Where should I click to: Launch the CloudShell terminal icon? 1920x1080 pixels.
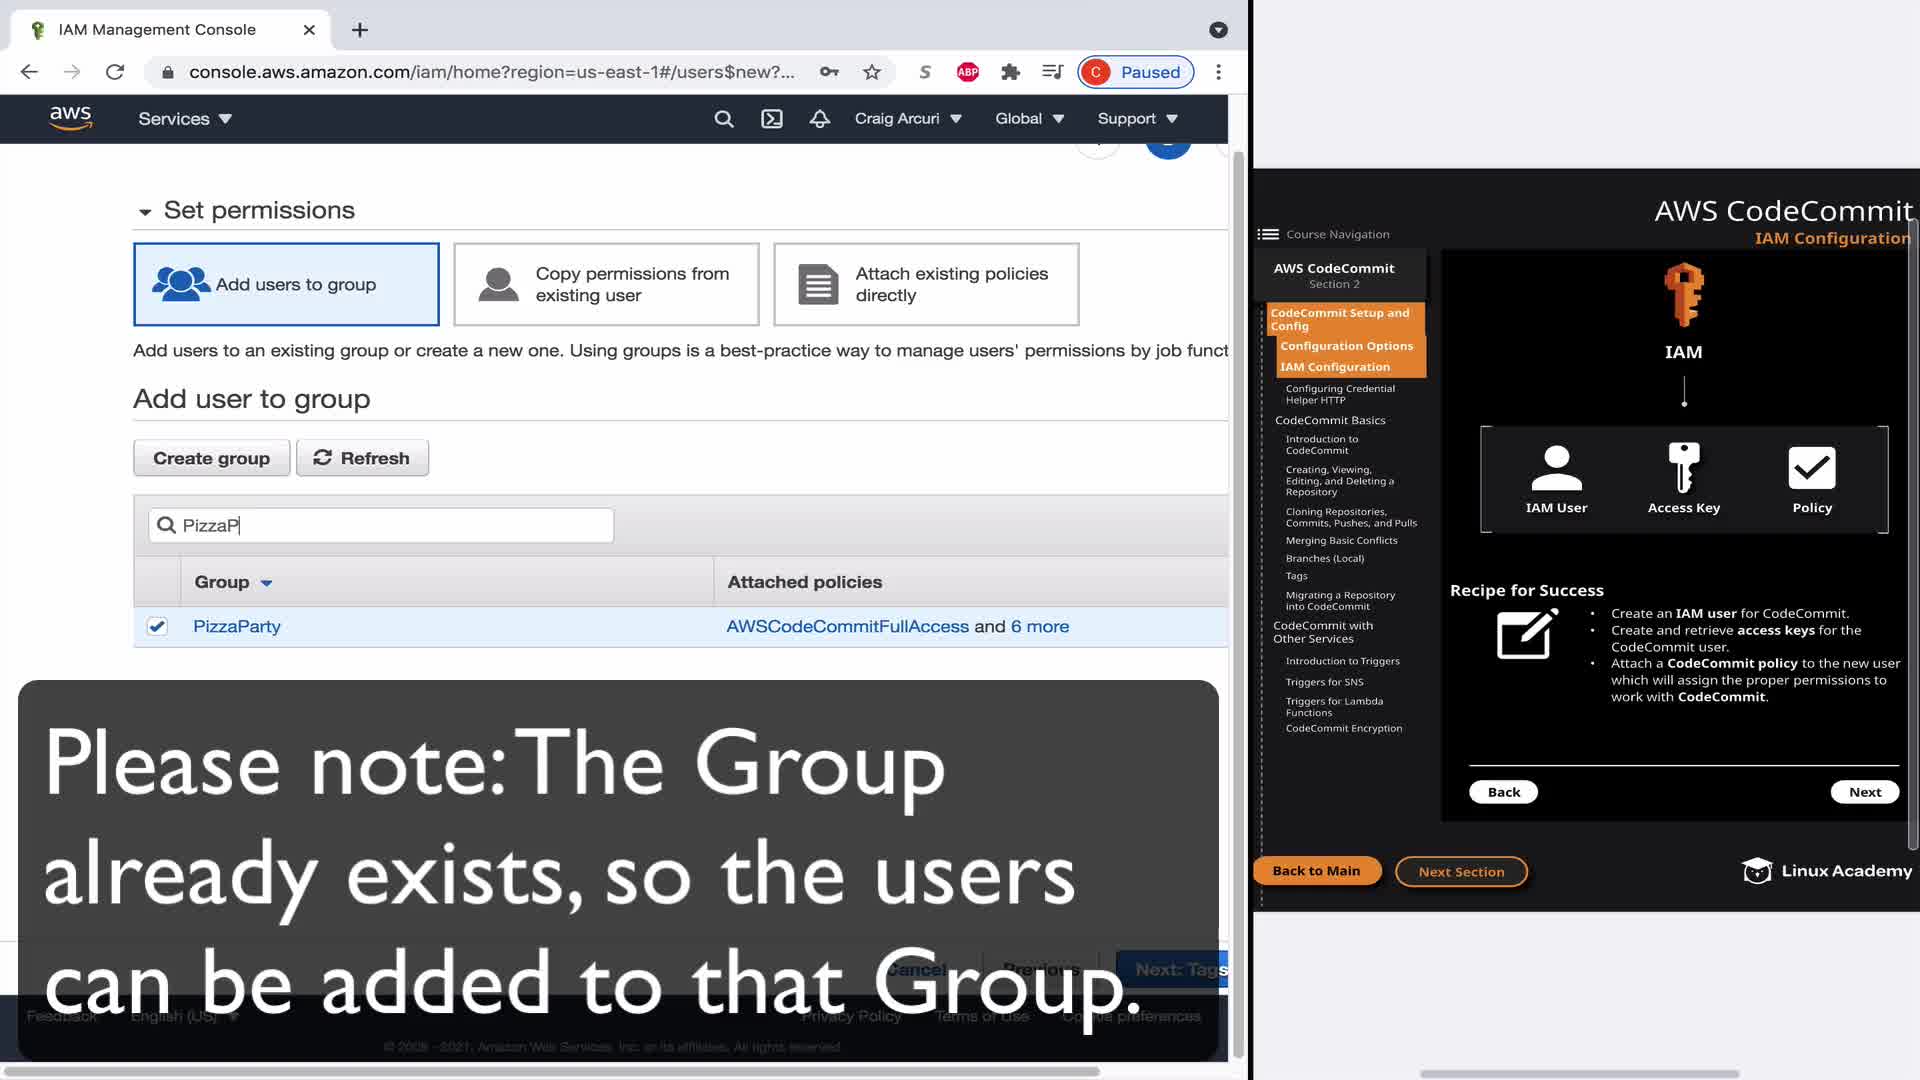(x=772, y=119)
